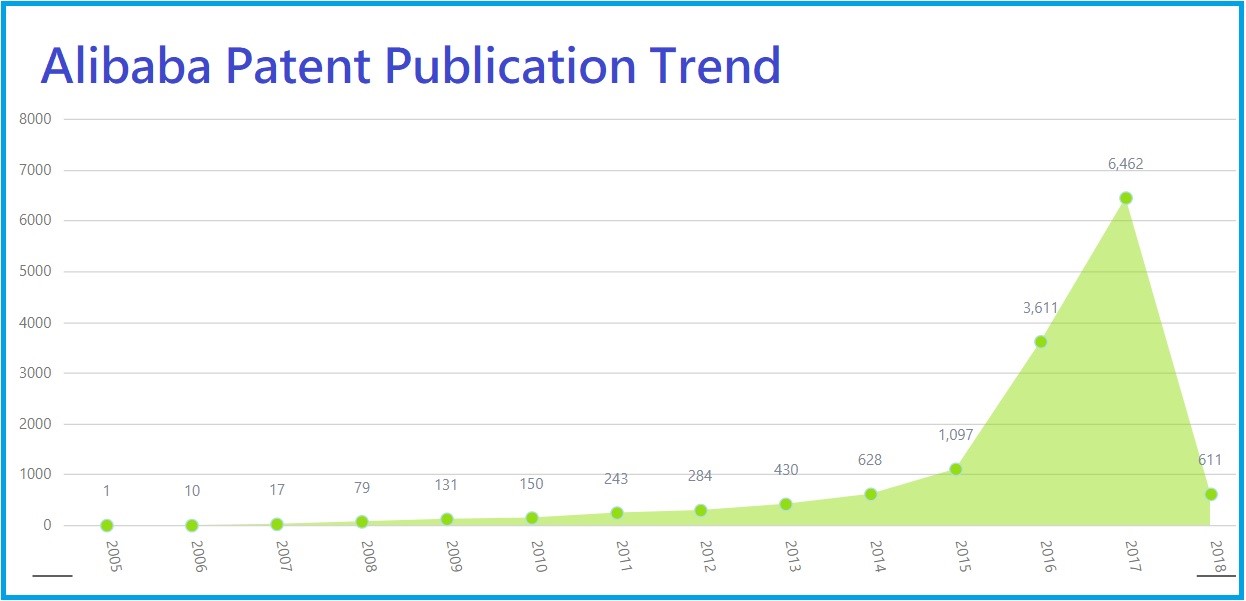
Task: Click the 7000 y-axis label
Action: click(35, 170)
